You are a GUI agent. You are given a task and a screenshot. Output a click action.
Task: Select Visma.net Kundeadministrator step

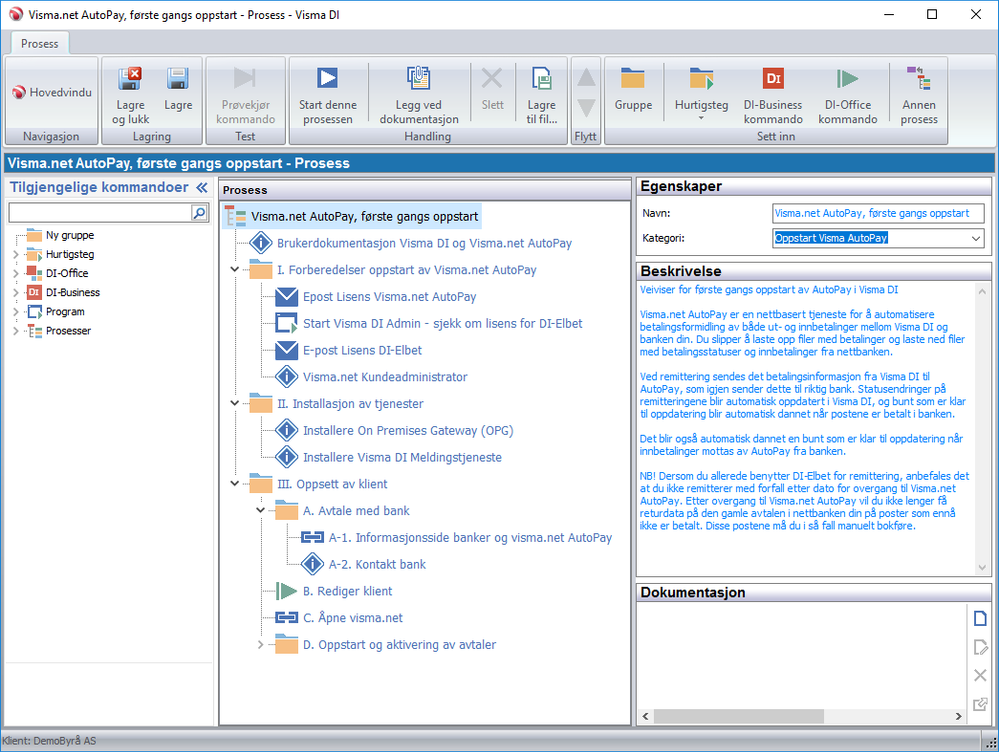pyautogui.click(x=385, y=377)
